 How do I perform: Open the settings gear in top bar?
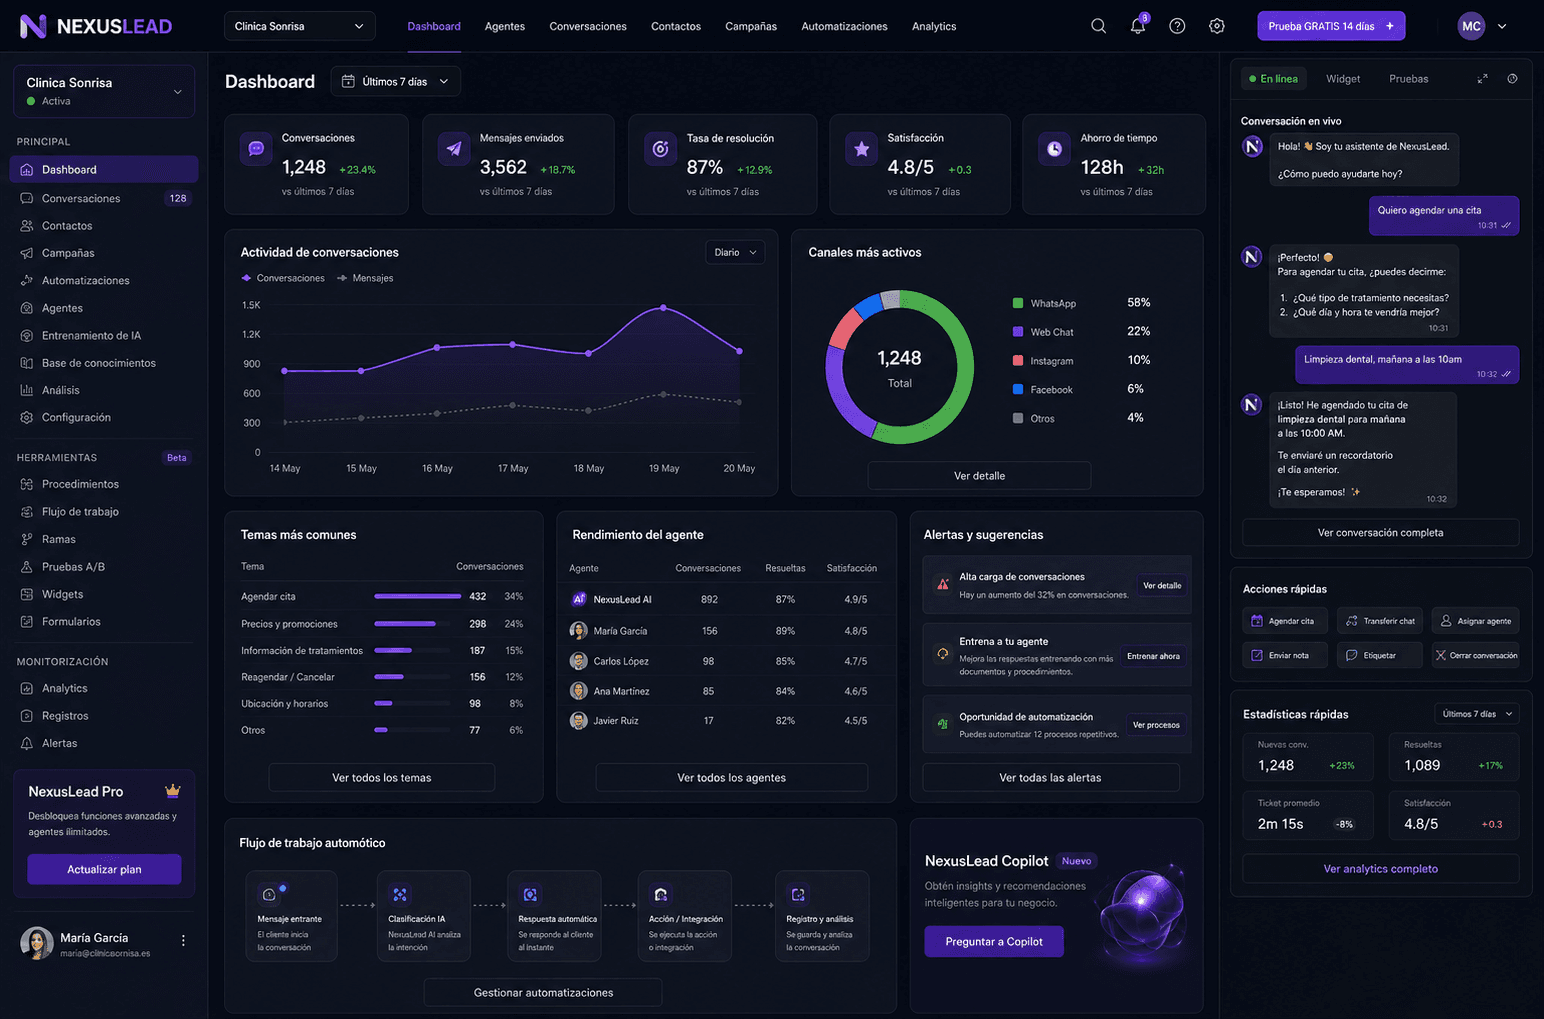click(1216, 26)
